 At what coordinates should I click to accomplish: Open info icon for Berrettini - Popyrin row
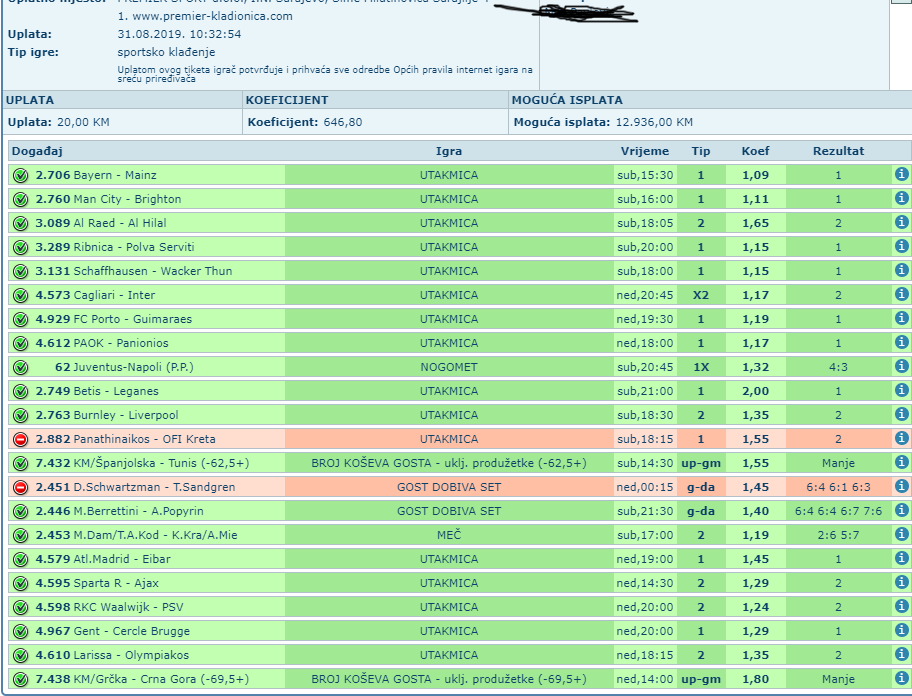(x=902, y=509)
